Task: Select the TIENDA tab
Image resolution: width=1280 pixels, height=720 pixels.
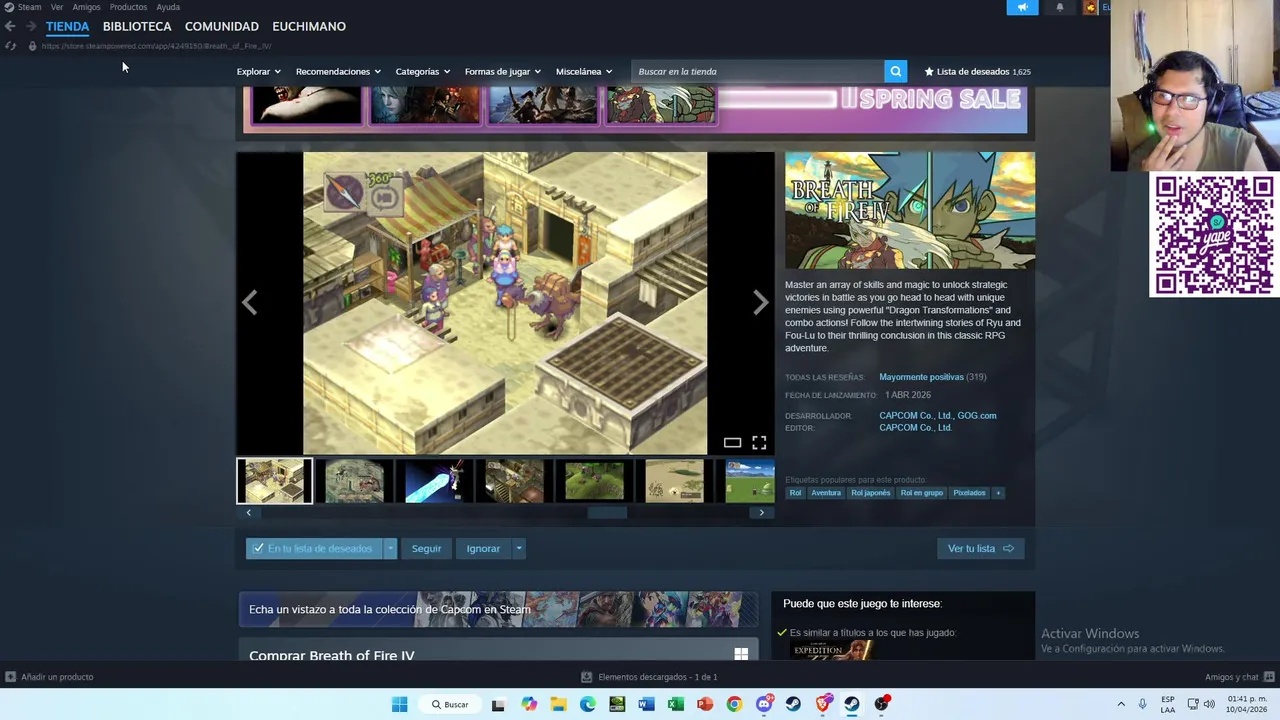Action: (x=67, y=26)
